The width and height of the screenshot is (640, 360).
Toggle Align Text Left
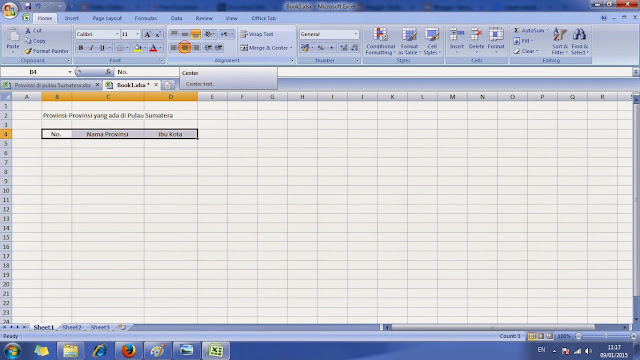point(174,48)
